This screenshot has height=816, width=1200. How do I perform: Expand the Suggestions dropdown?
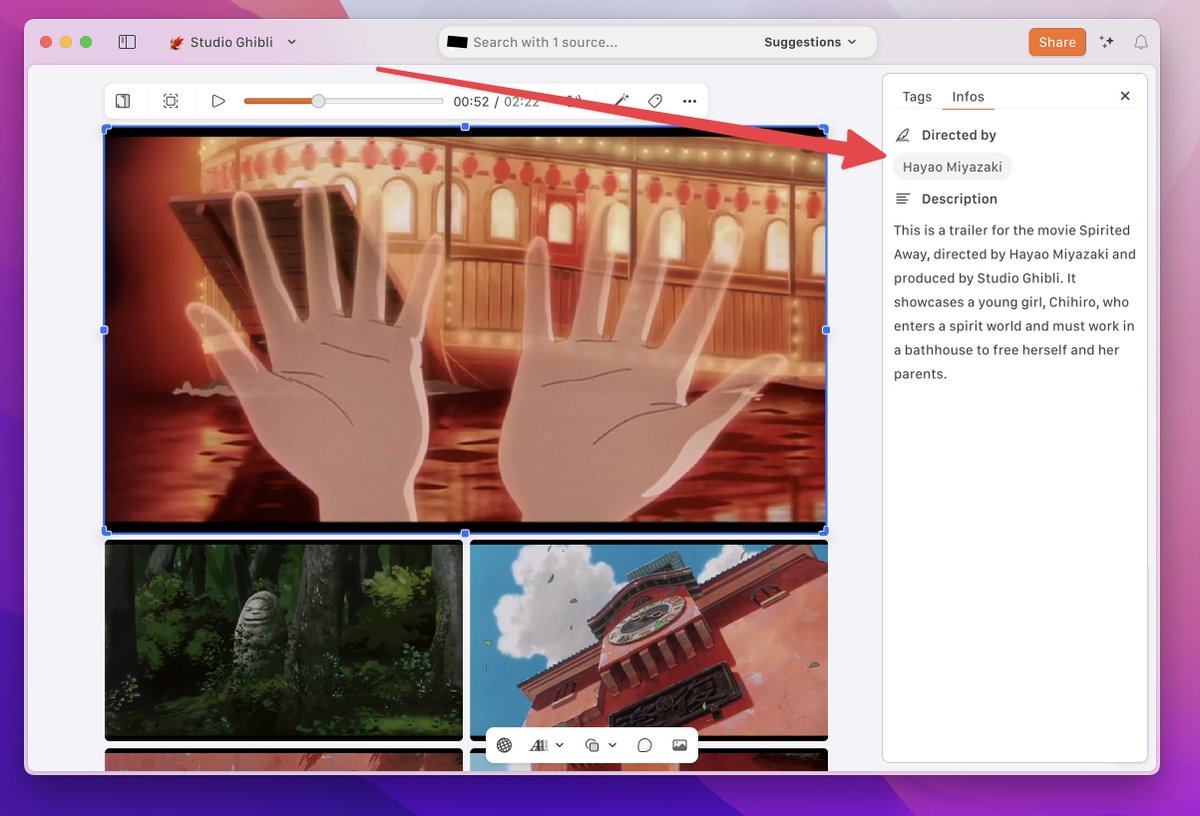[x=810, y=41]
